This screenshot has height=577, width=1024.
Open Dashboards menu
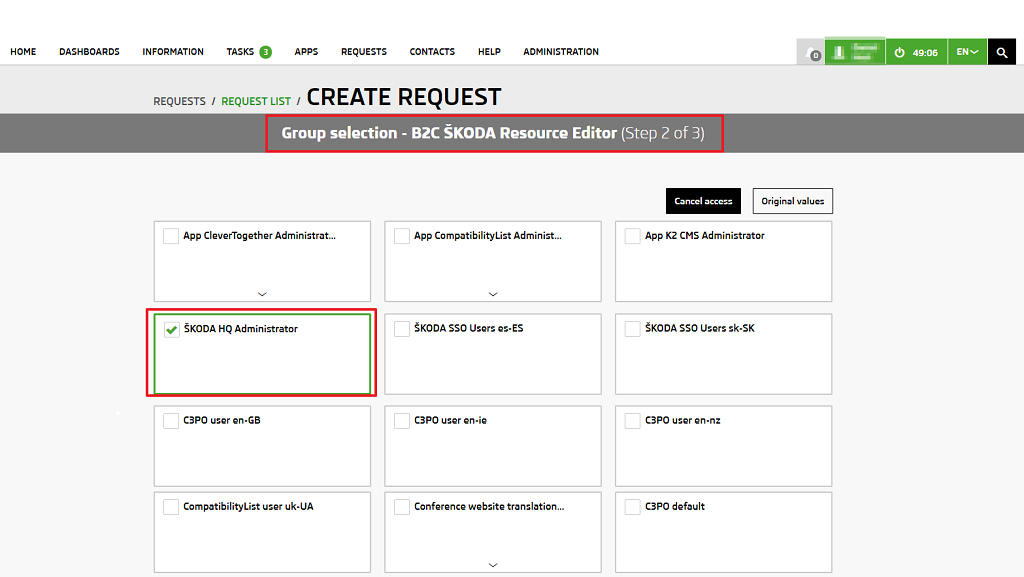click(x=89, y=52)
